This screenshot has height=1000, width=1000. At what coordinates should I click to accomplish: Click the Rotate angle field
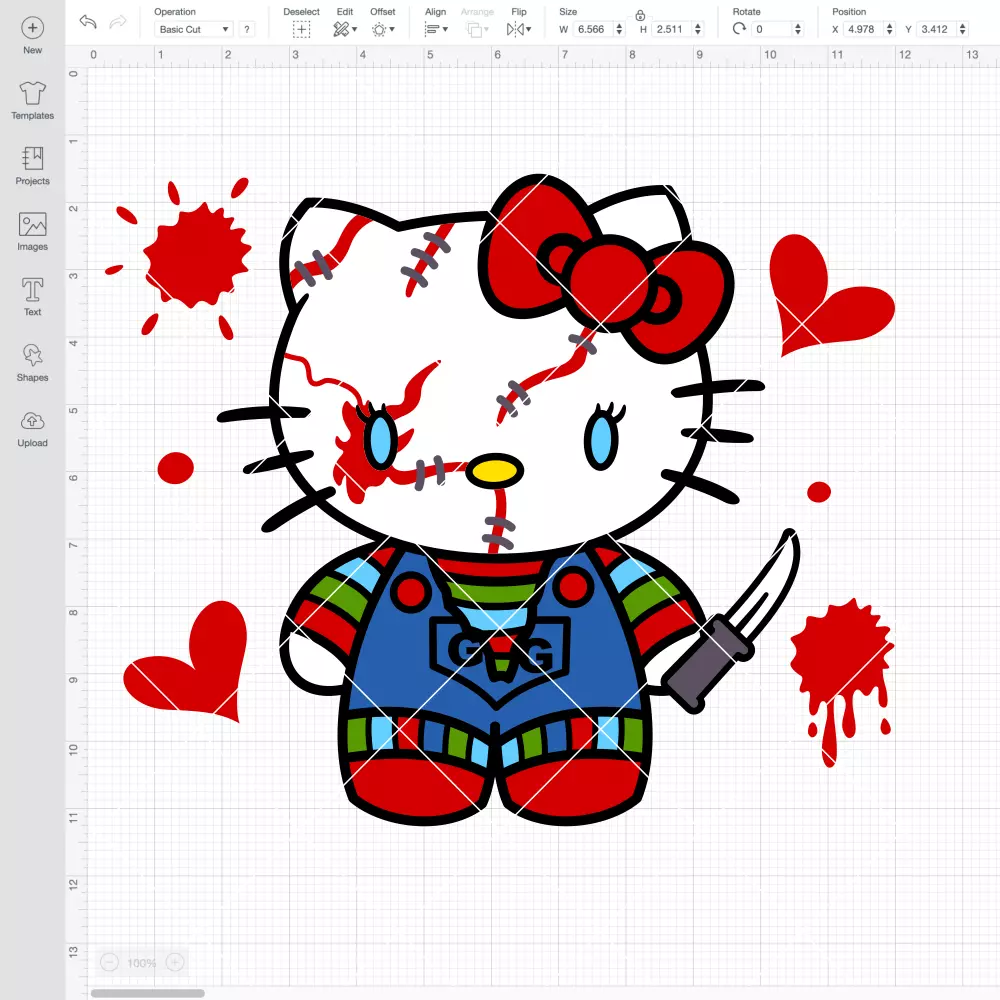tap(772, 29)
